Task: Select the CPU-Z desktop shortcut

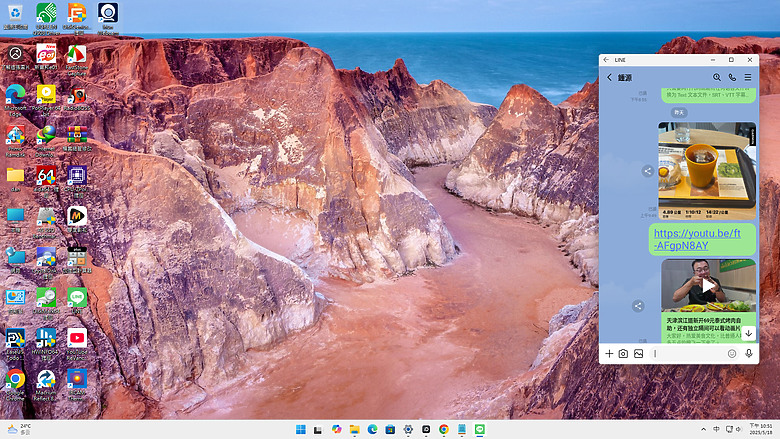Action: click(x=77, y=181)
